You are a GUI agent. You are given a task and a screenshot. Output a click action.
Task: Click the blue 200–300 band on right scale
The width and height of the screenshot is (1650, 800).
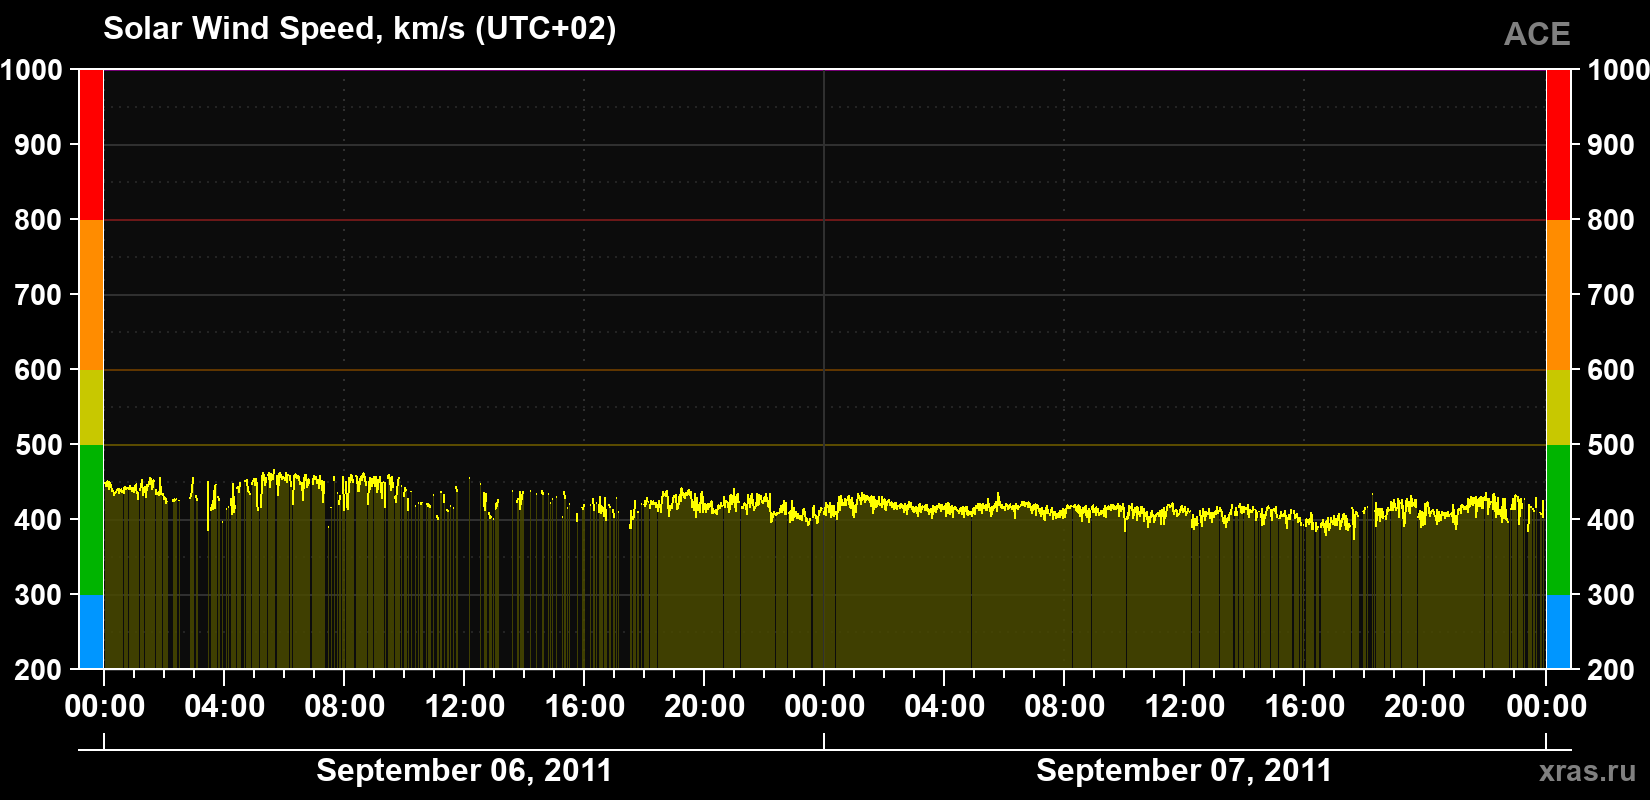[x=1559, y=632]
